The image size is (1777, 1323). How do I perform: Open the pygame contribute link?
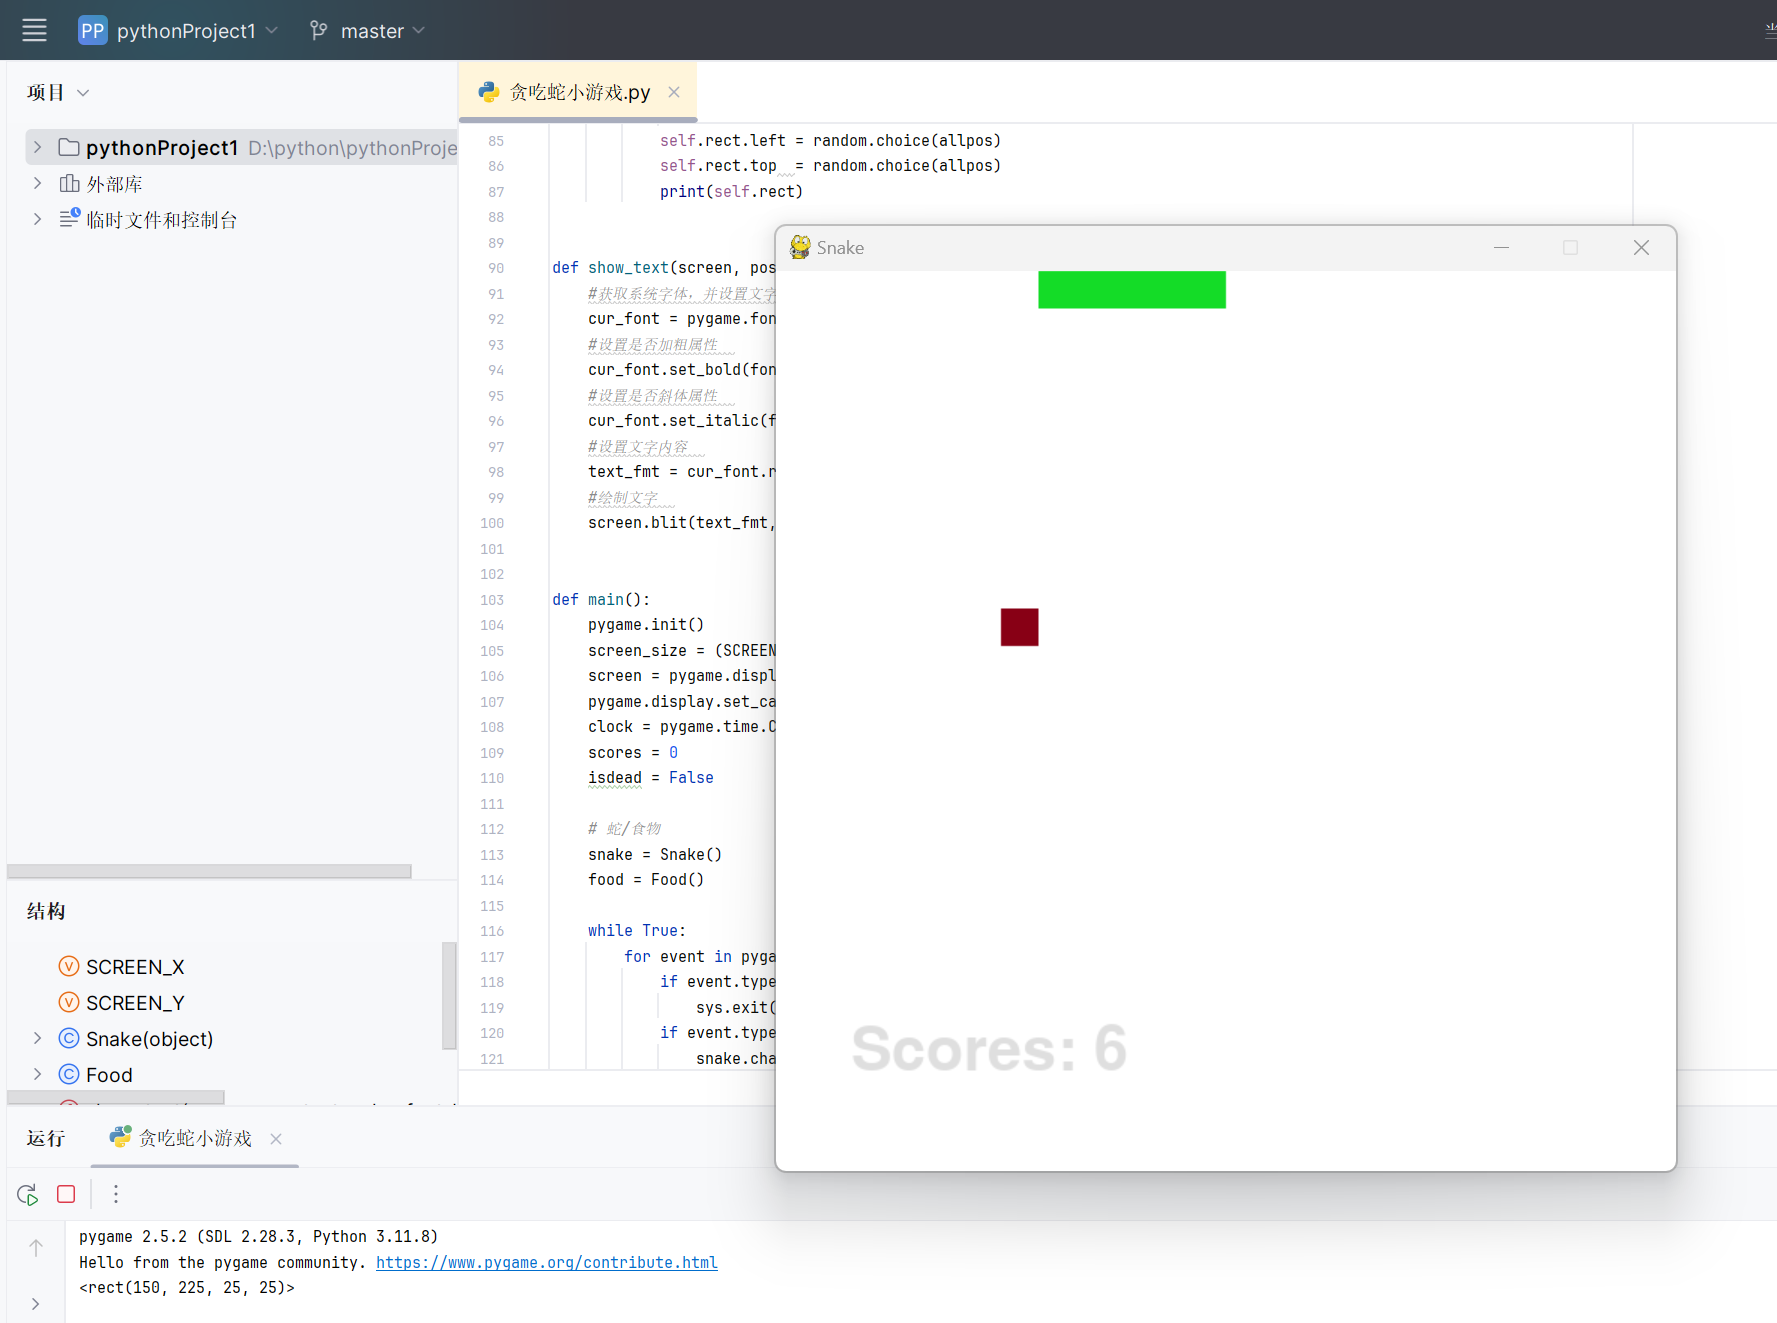click(546, 1262)
